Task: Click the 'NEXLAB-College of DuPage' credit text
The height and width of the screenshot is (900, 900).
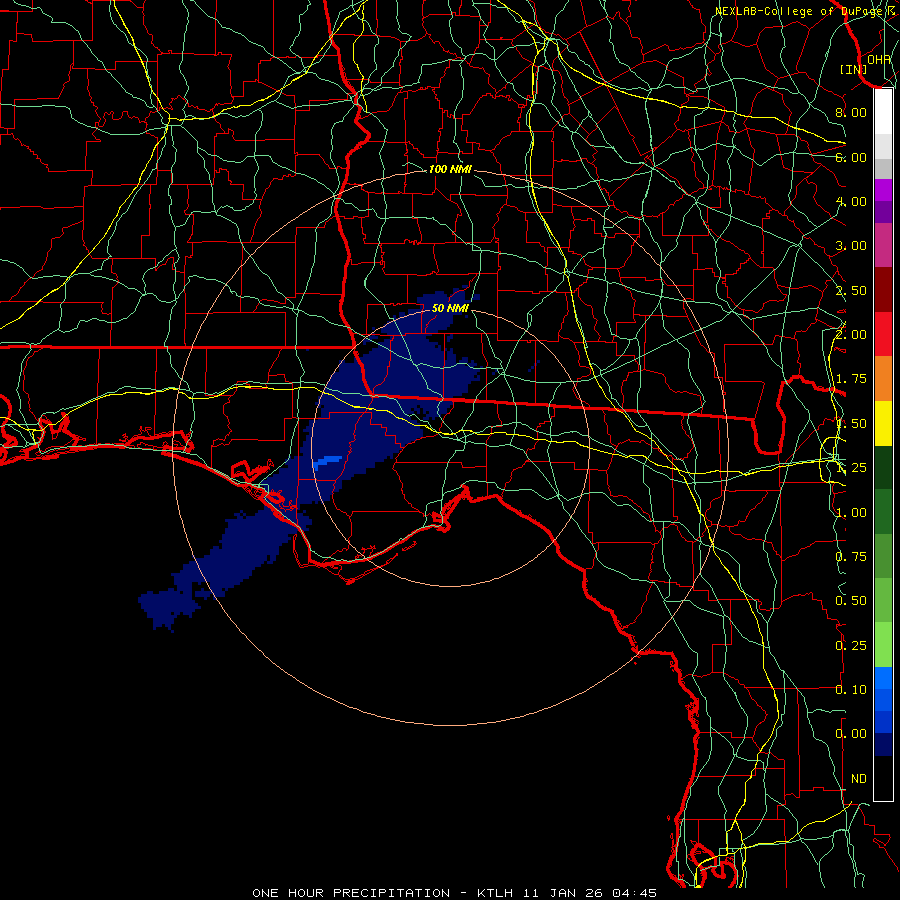Action: 800,11
